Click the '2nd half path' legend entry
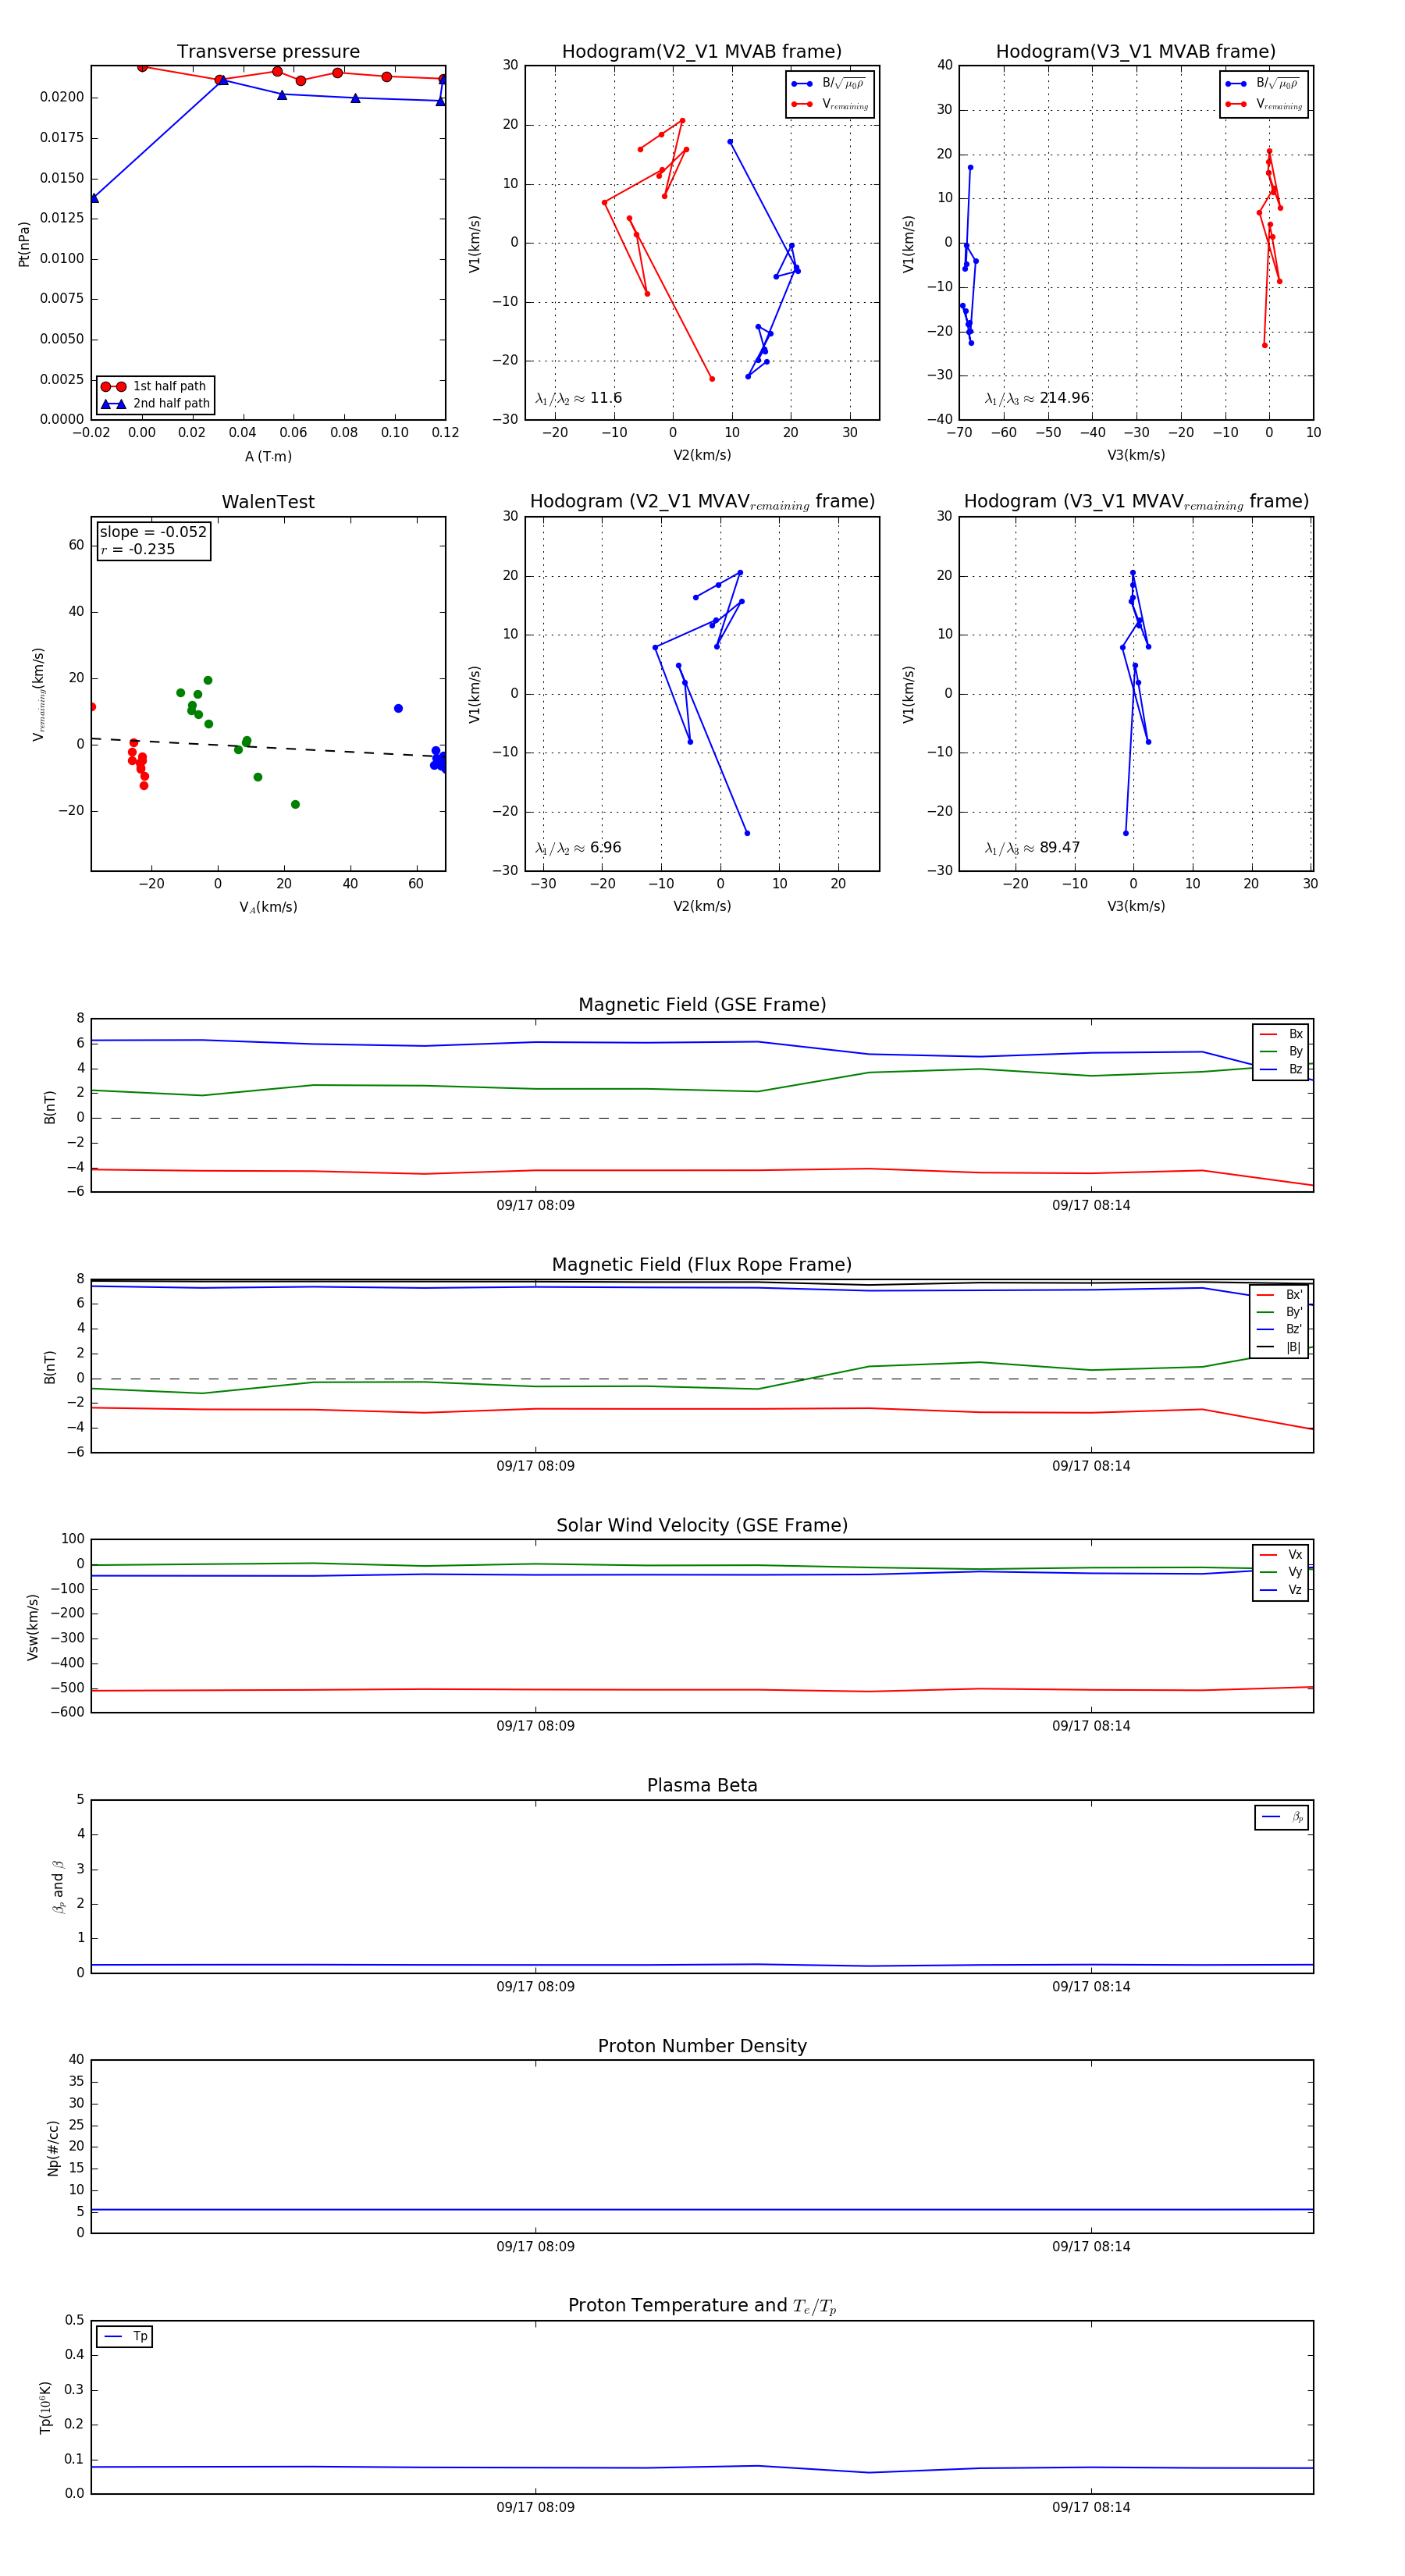Viewport: 1405px width, 2576px height. [x=155, y=404]
